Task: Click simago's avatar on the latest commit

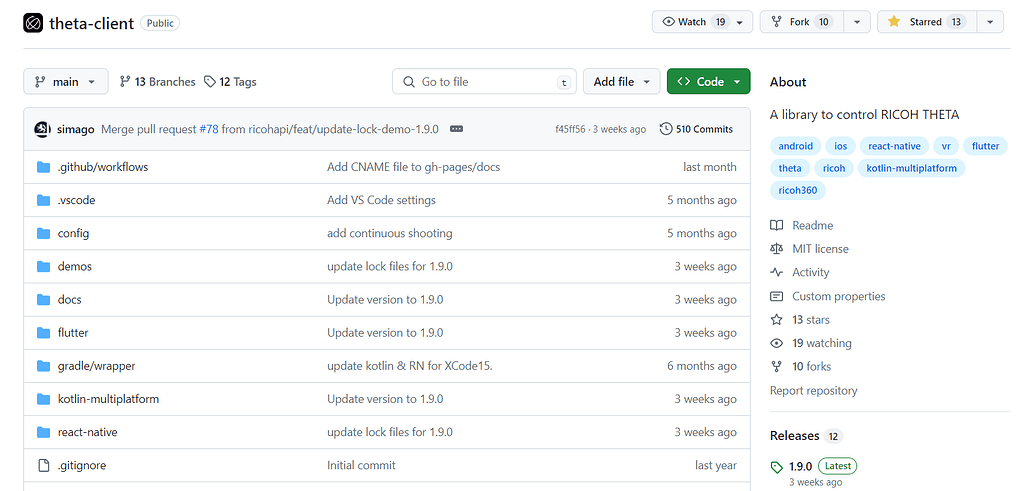Action: point(42,129)
